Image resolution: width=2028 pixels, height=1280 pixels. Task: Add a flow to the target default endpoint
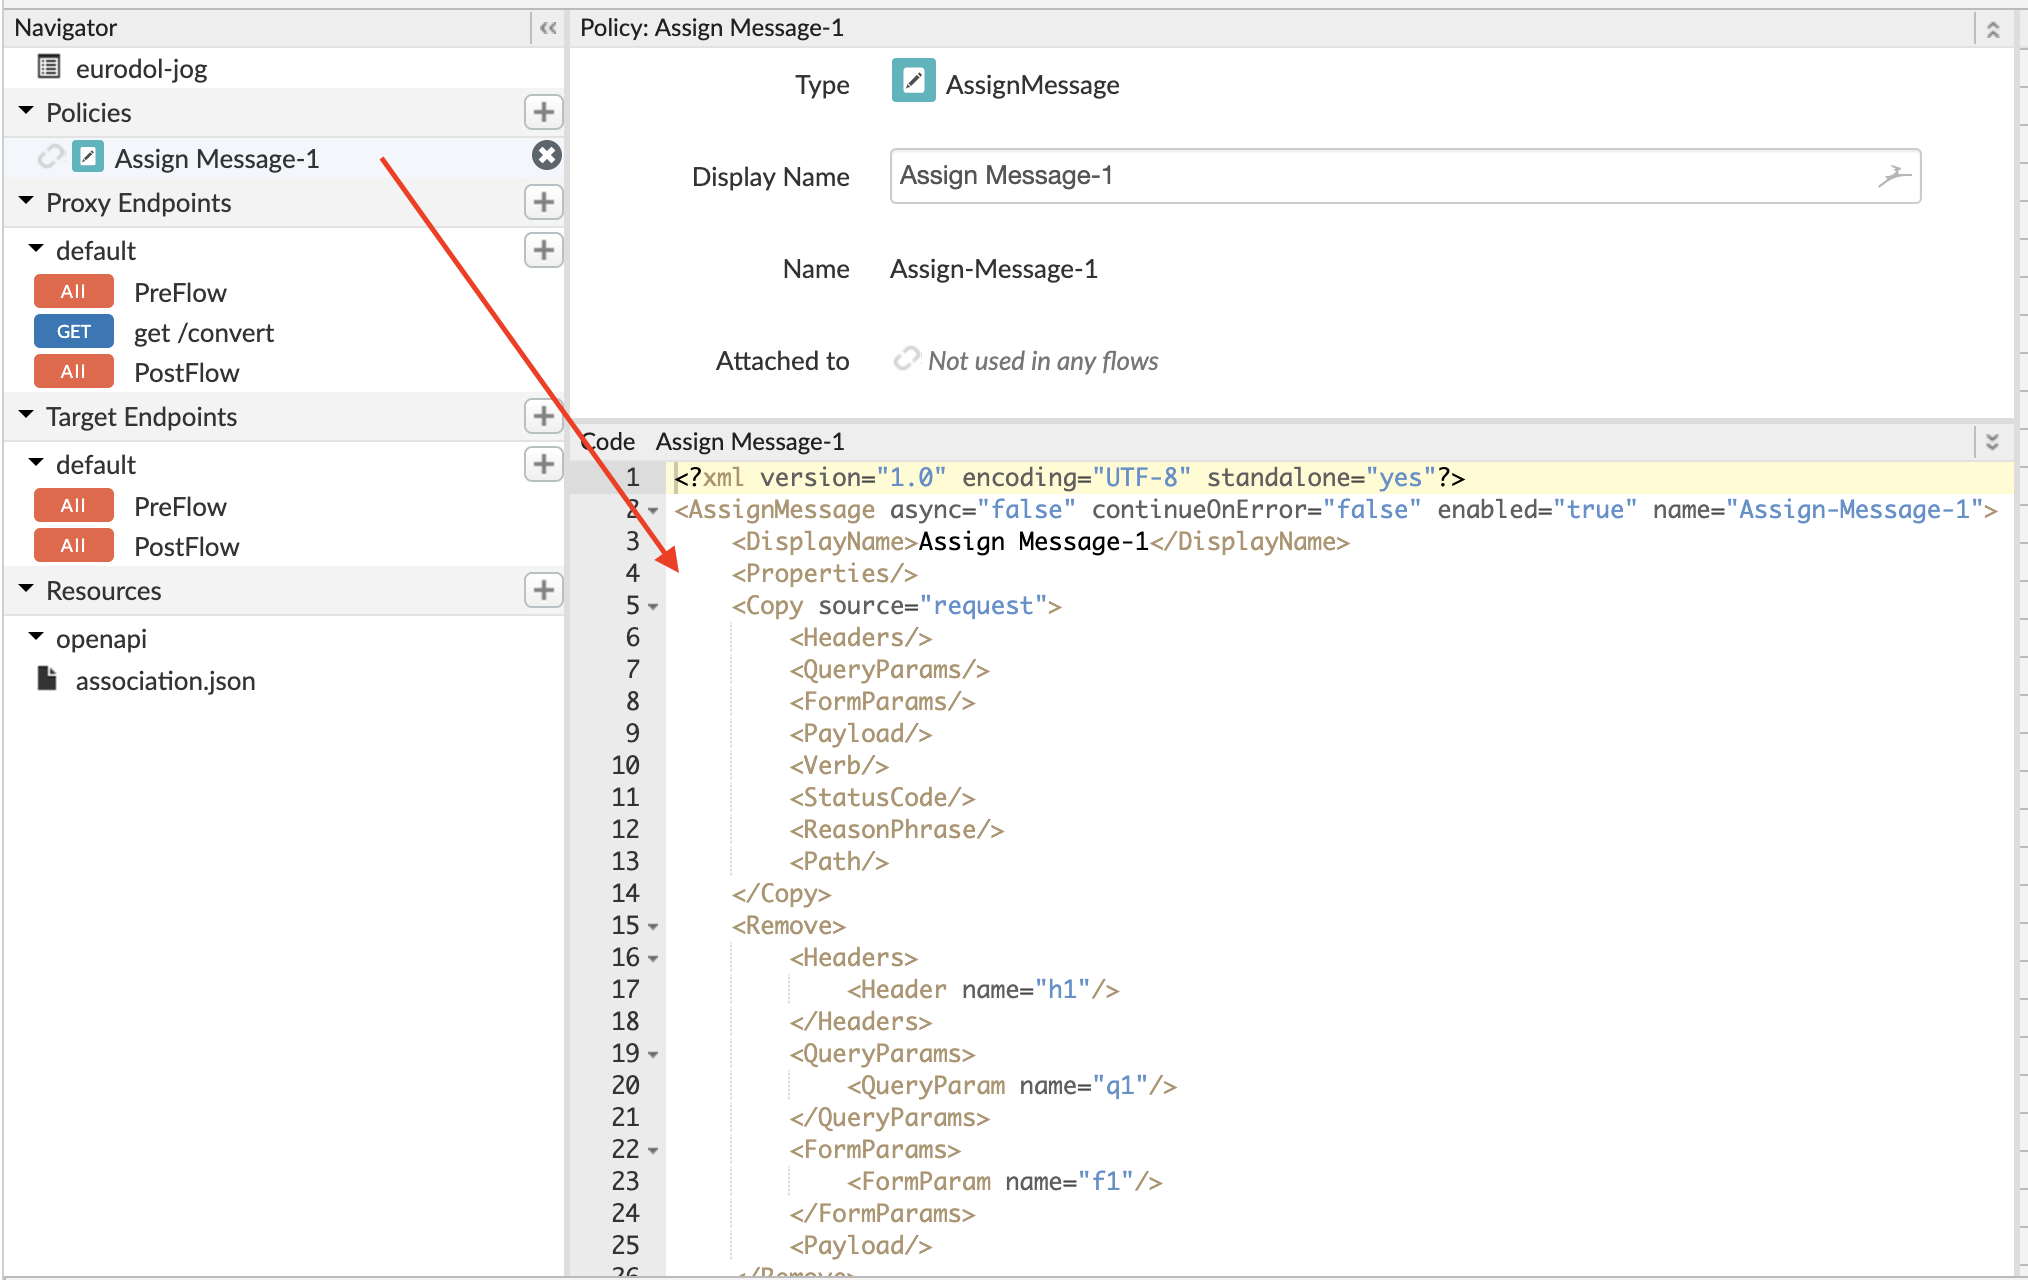pos(543,464)
